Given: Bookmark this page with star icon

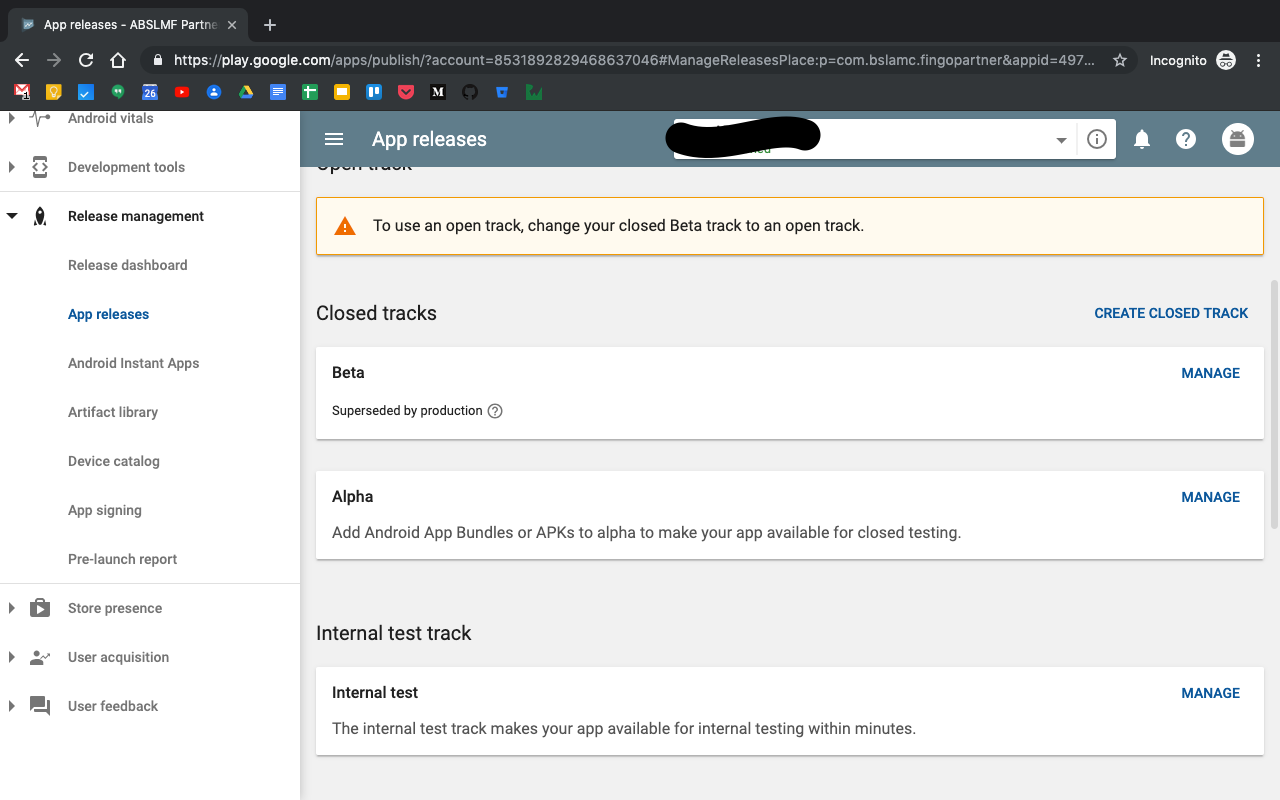Looking at the screenshot, I should (x=1120, y=60).
